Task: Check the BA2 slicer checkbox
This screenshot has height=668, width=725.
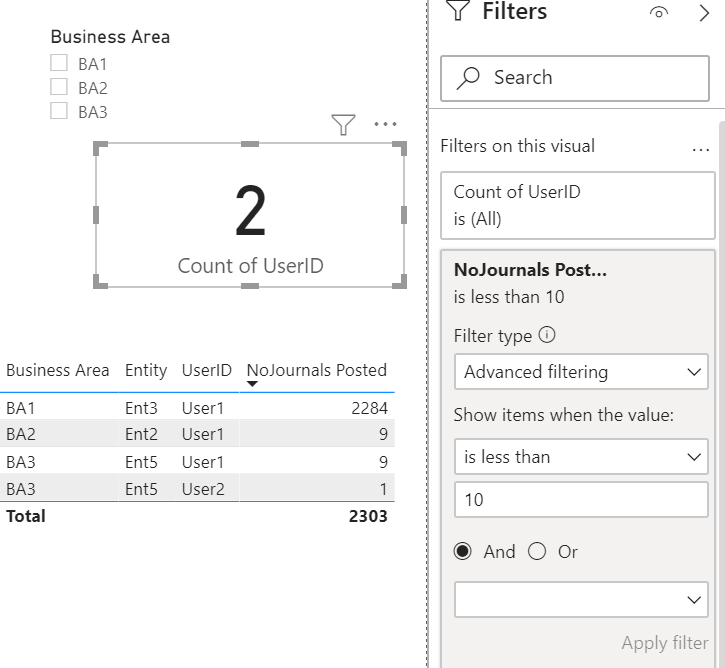Action: pyautogui.click(x=59, y=86)
